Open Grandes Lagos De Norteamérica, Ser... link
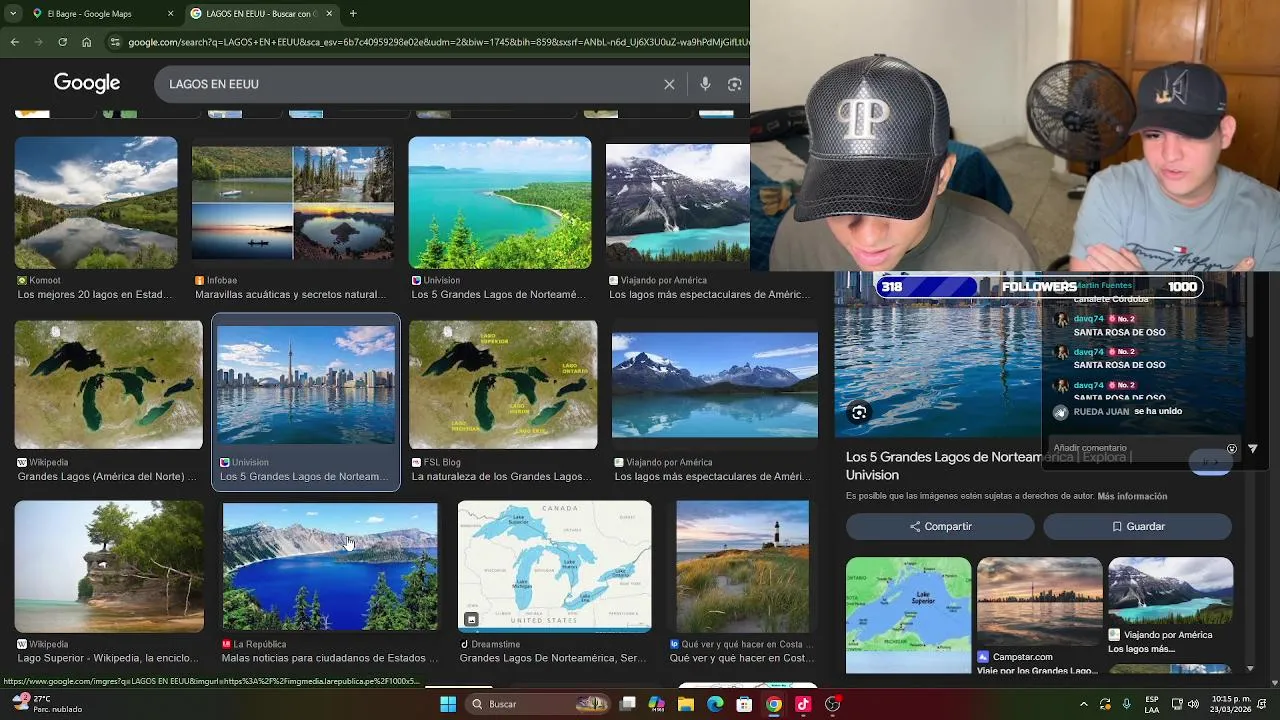 [x=553, y=658]
